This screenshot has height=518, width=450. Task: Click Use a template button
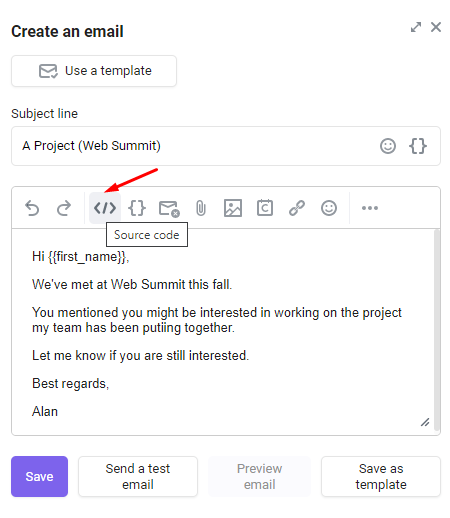pyautogui.click(x=94, y=71)
